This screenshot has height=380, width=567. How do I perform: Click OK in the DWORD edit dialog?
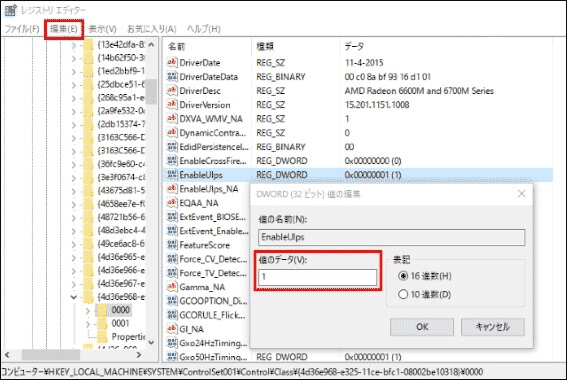(x=422, y=327)
